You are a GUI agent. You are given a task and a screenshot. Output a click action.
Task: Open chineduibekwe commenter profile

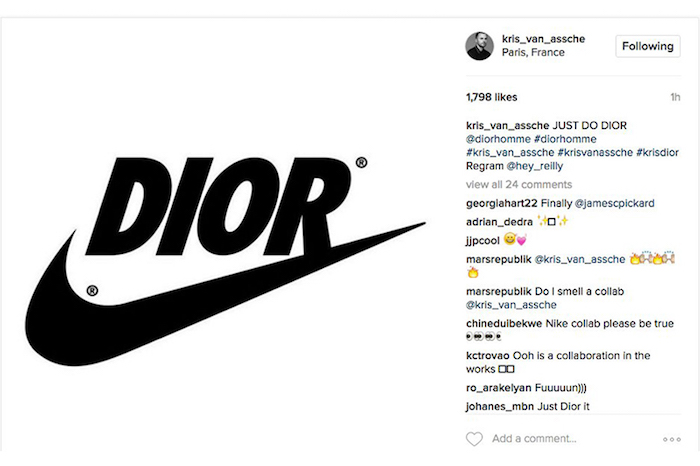click(x=504, y=323)
